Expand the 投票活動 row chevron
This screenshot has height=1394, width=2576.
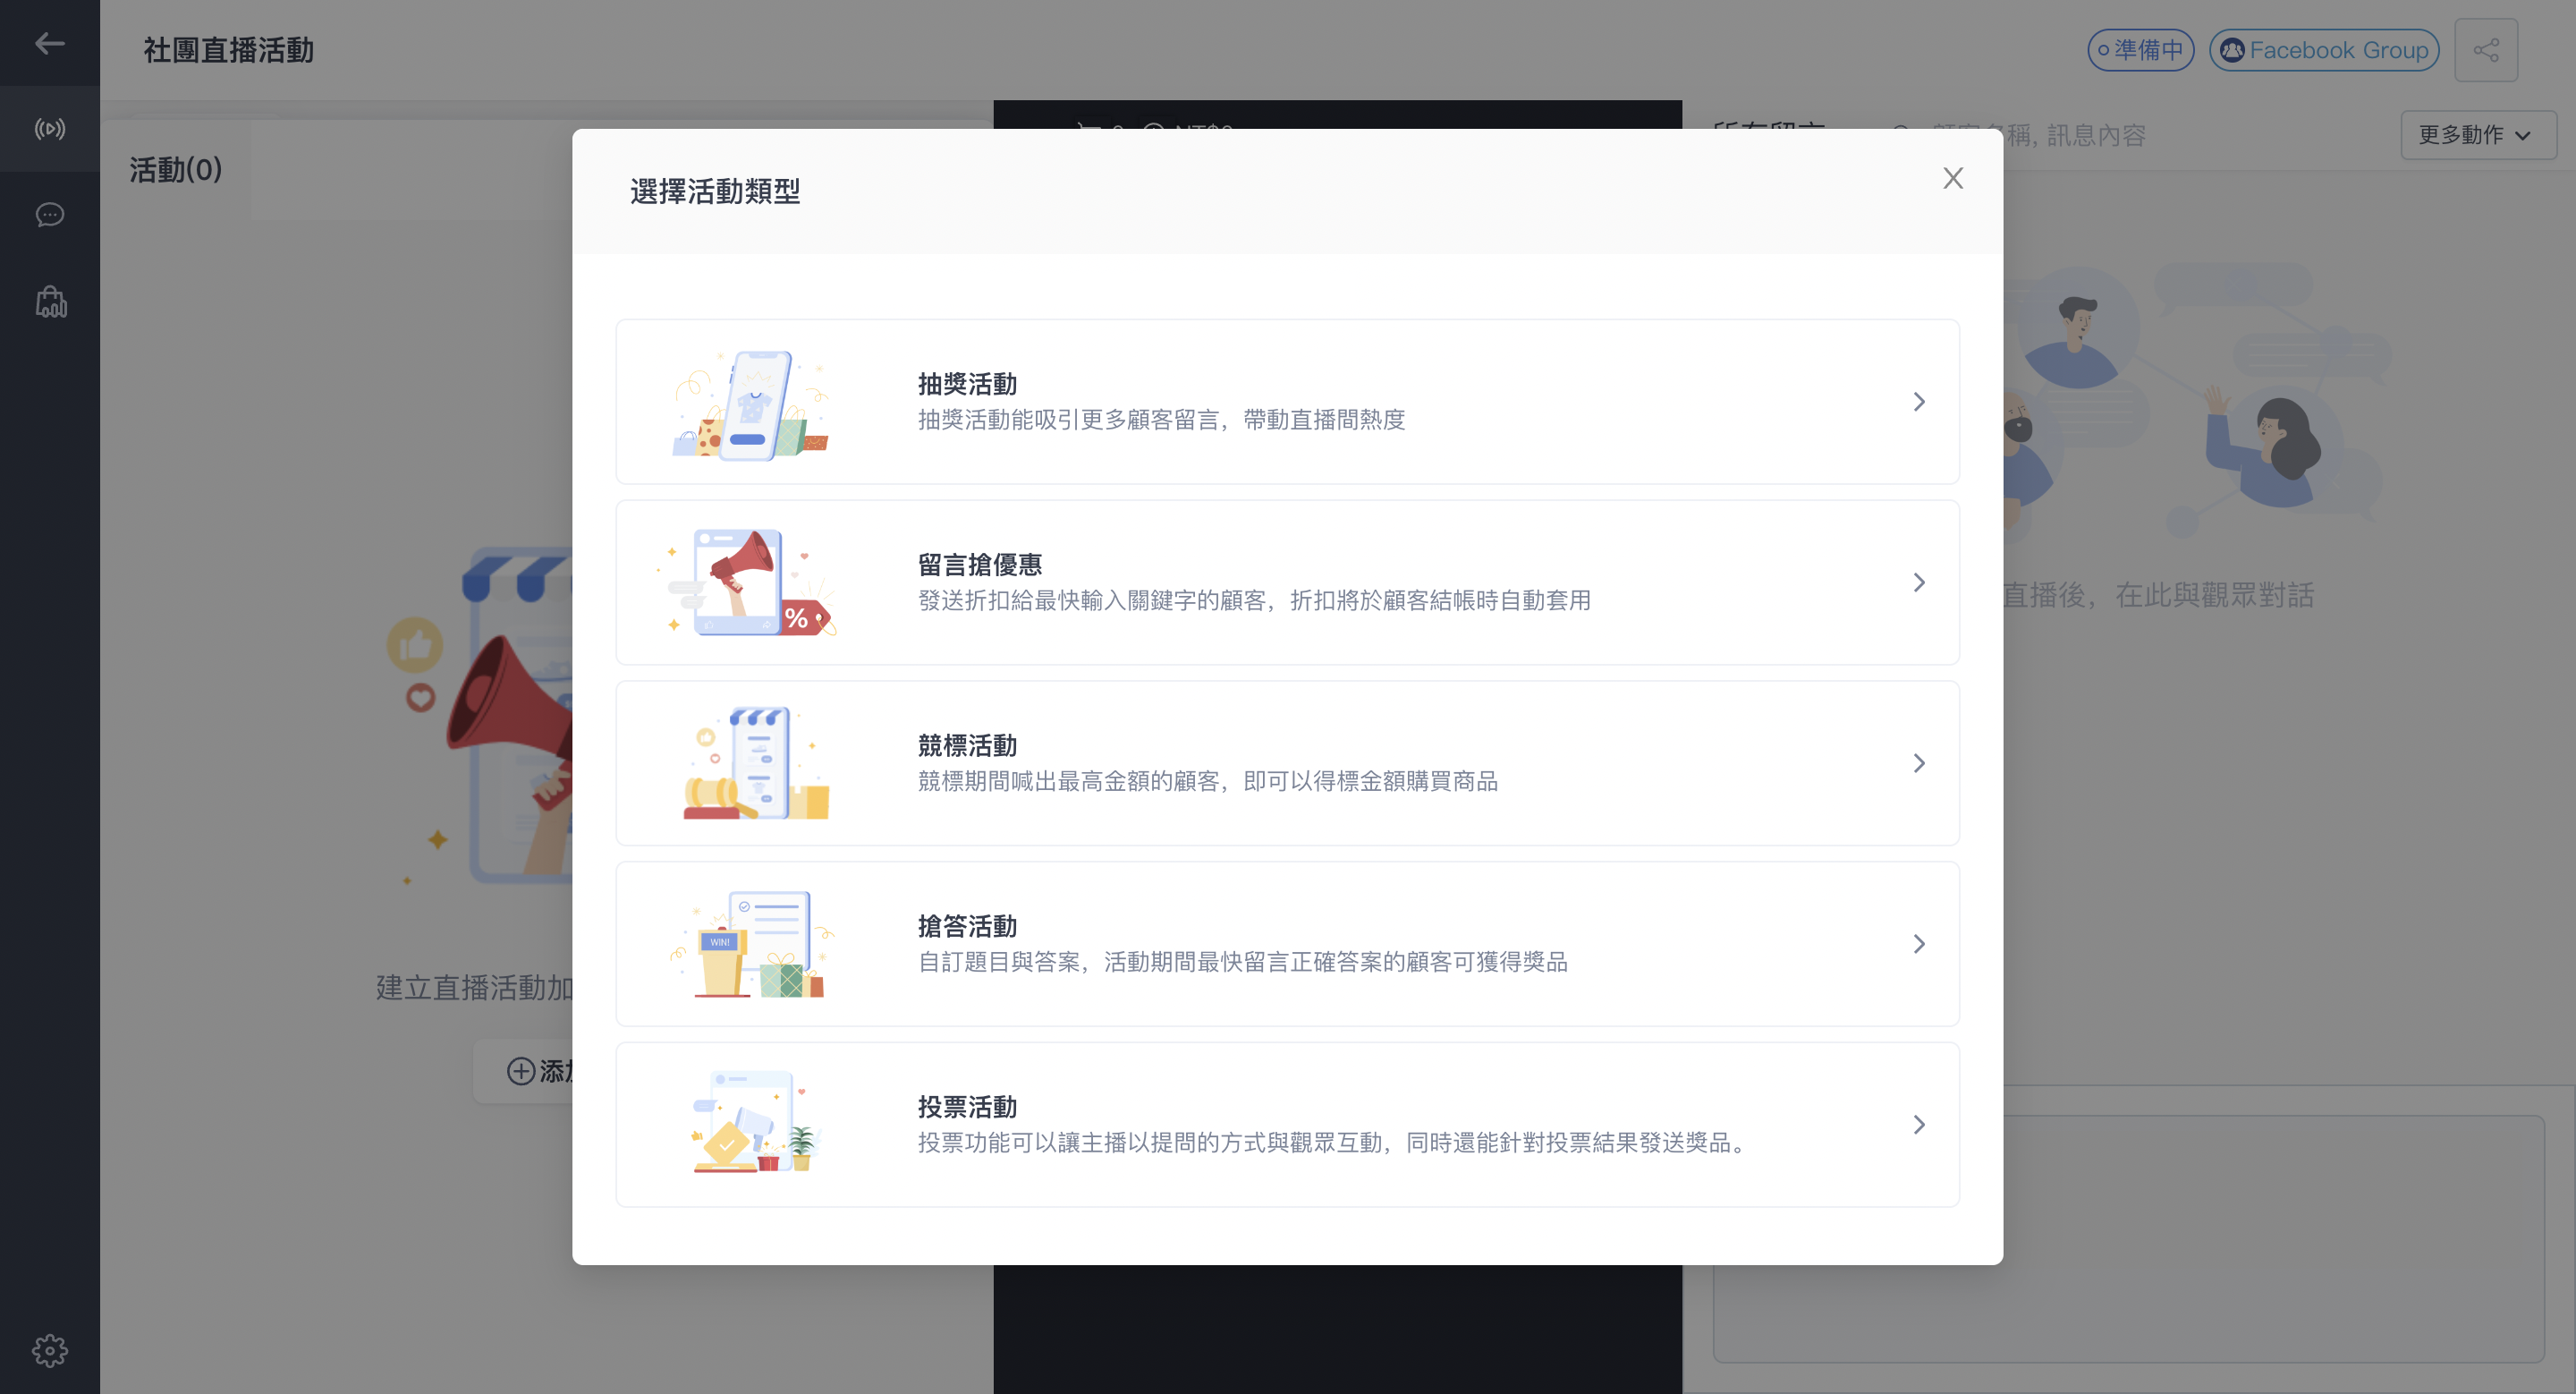pos(1919,1125)
